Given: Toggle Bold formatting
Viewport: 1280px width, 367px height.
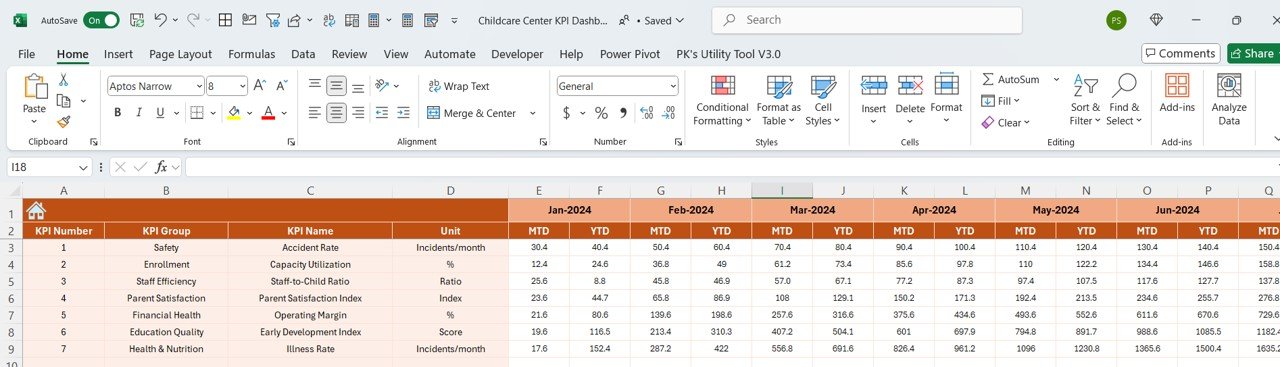Looking at the screenshot, I should [x=117, y=113].
